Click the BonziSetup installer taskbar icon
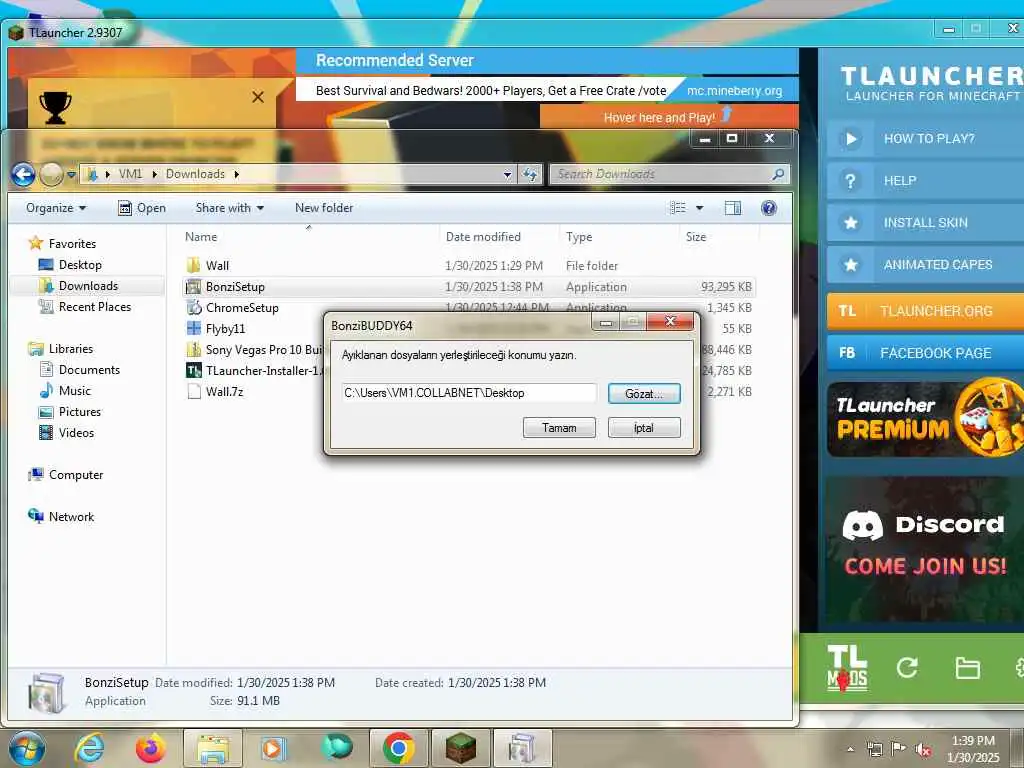This screenshot has height=768, width=1024. click(522, 748)
